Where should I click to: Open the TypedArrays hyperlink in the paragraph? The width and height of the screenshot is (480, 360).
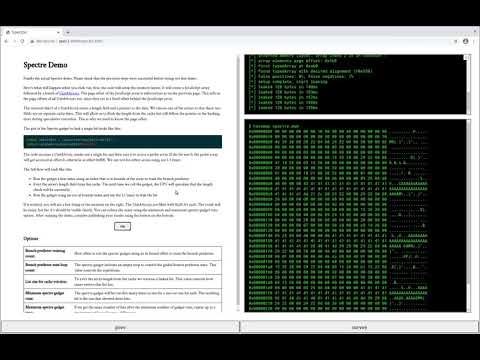coord(69,93)
